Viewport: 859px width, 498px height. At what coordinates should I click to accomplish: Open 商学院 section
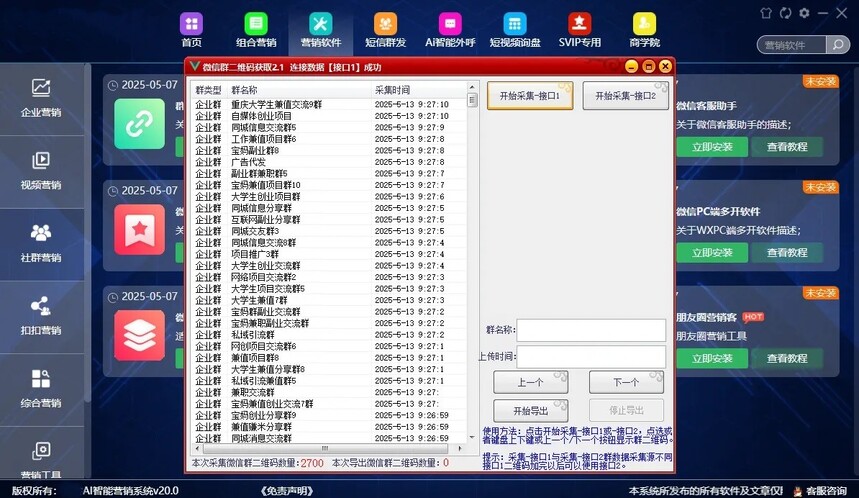644,30
